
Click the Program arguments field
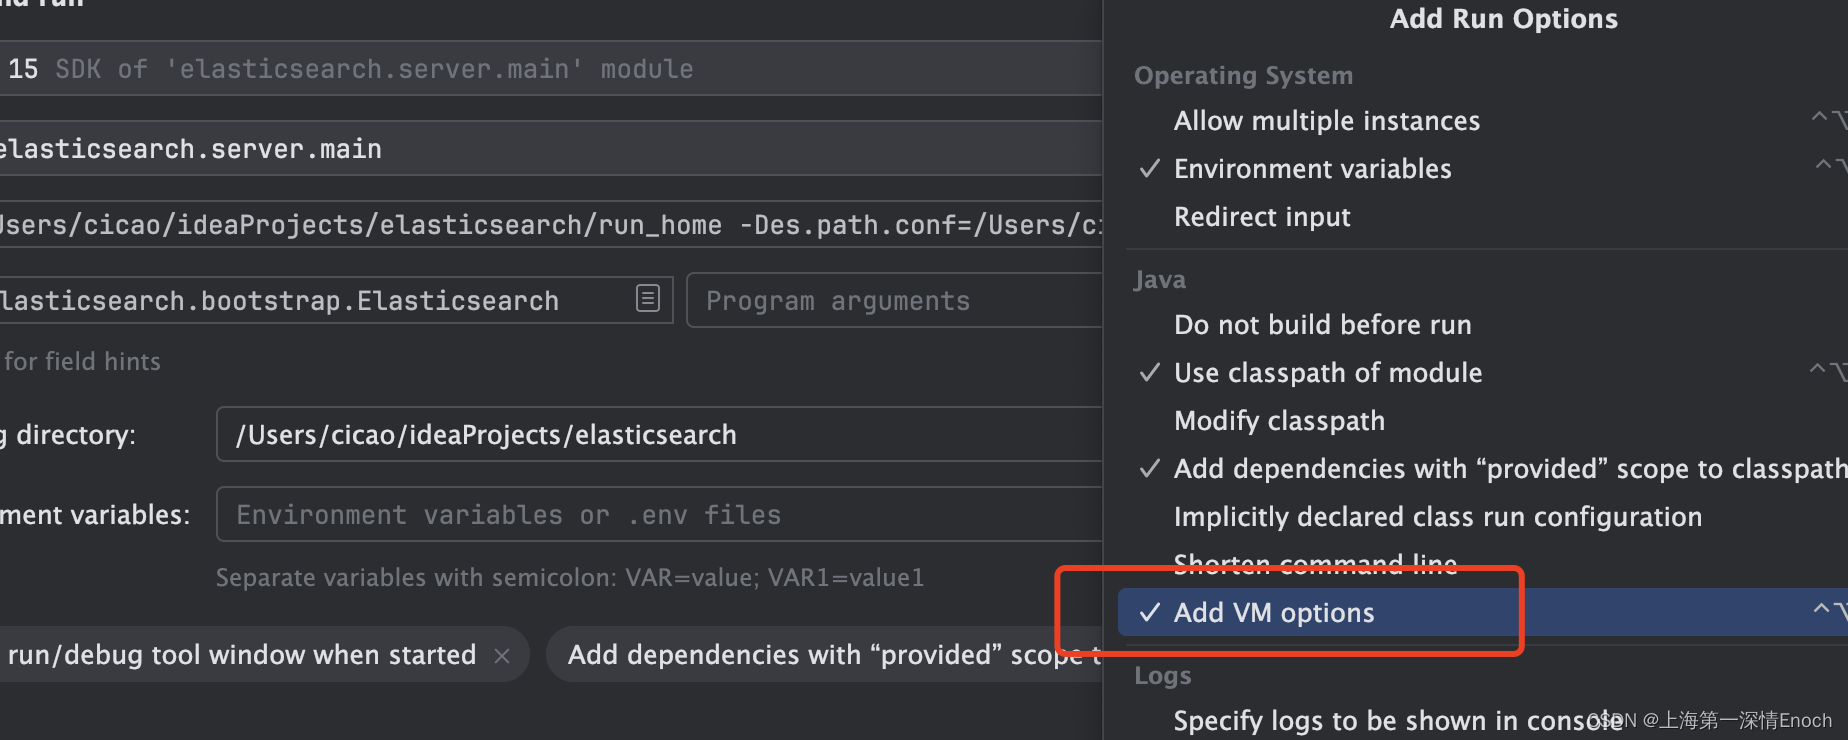pyautogui.click(x=894, y=300)
